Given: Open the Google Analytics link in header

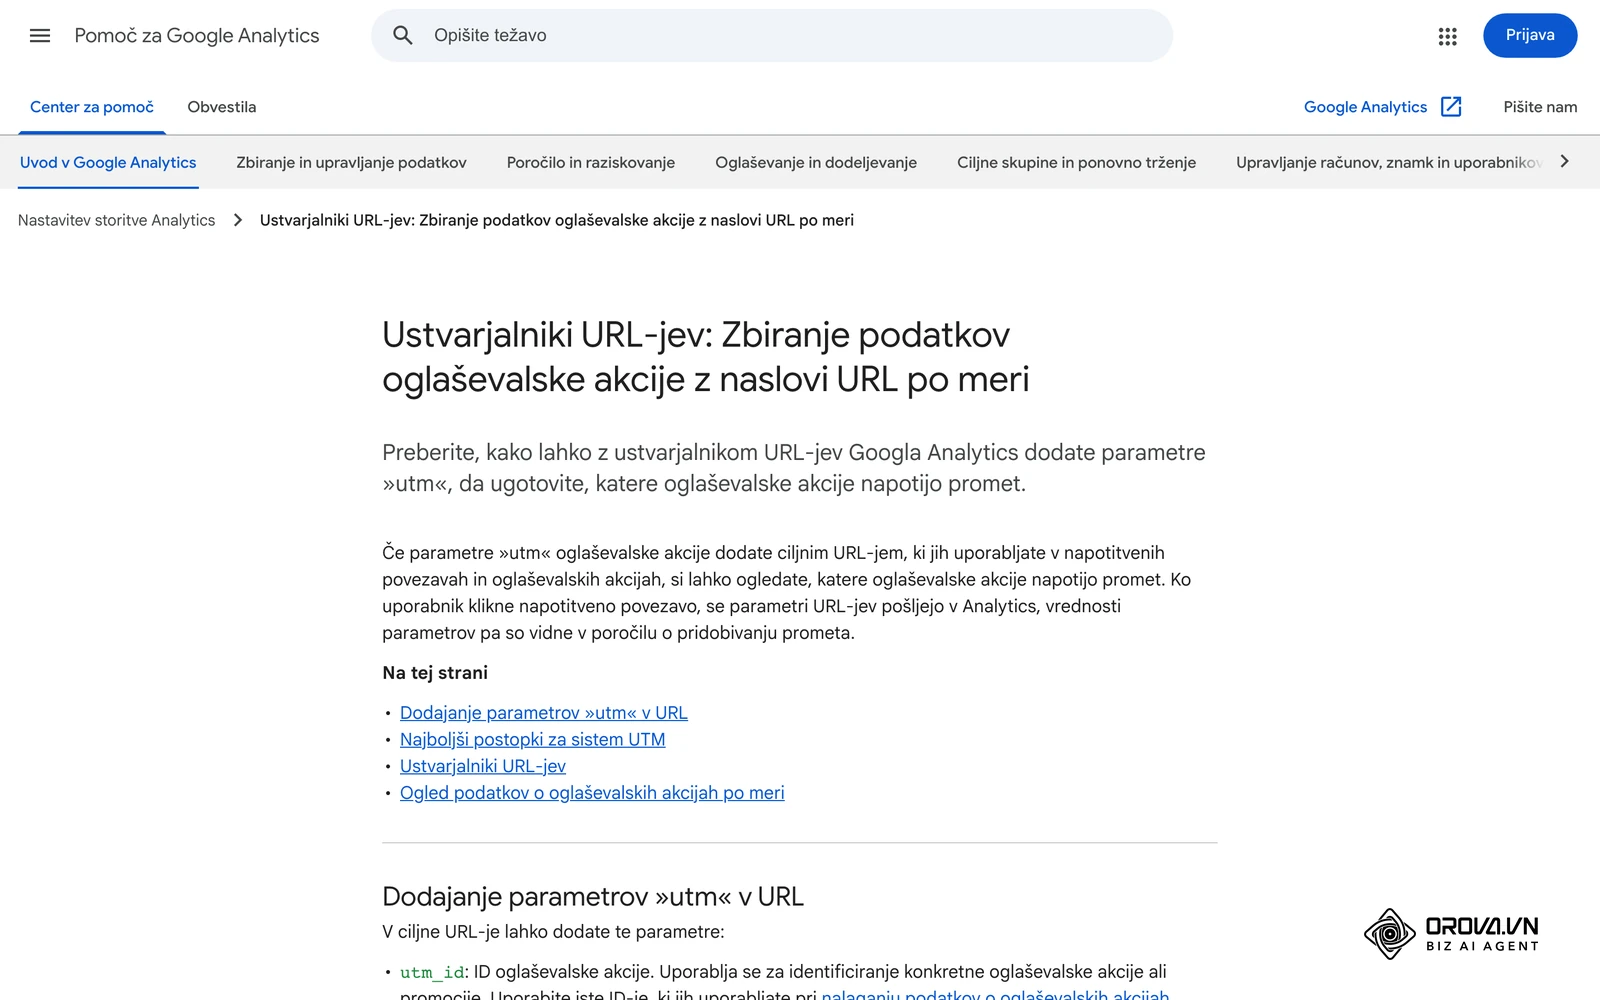Looking at the screenshot, I should point(1365,107).
